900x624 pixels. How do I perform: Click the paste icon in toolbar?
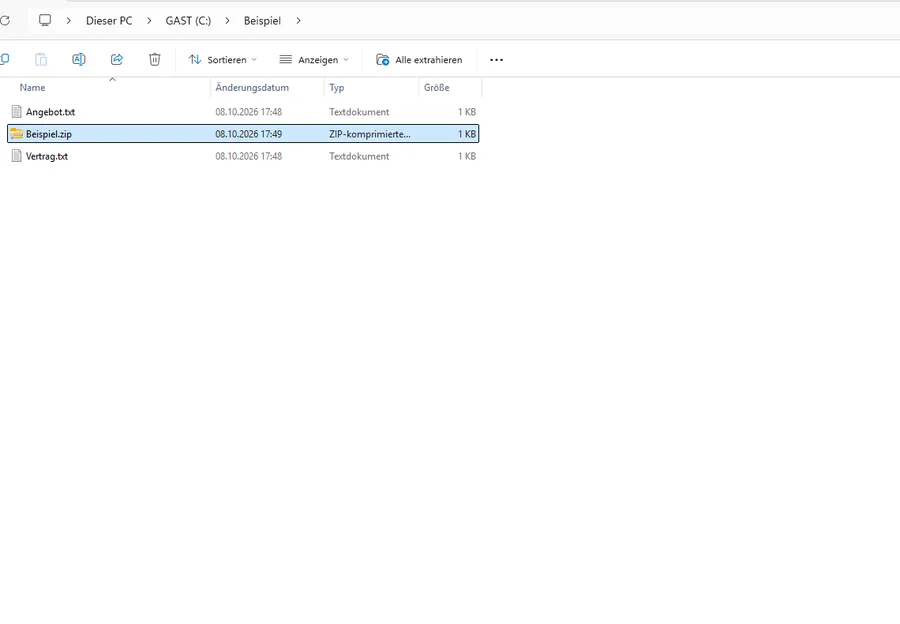pos(41,59)
